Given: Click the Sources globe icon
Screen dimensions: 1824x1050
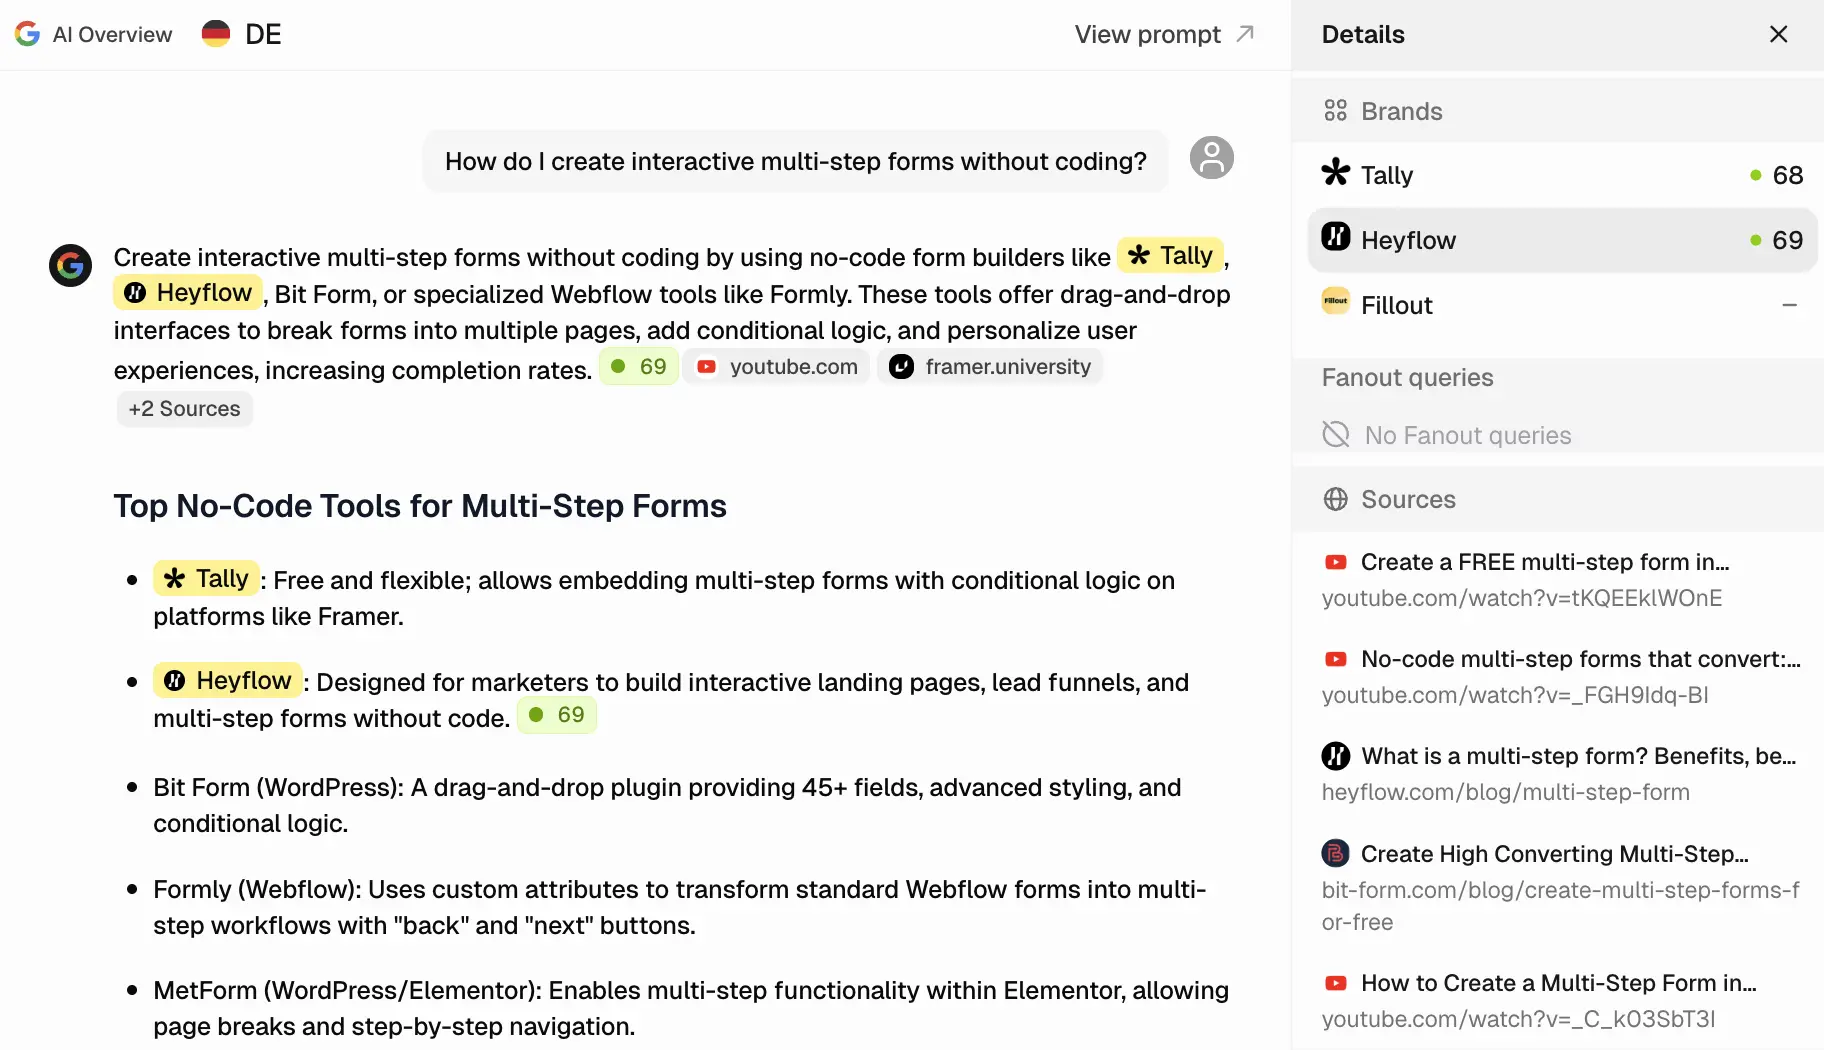Looking at the screenshot, I should tap(1335, 499).
